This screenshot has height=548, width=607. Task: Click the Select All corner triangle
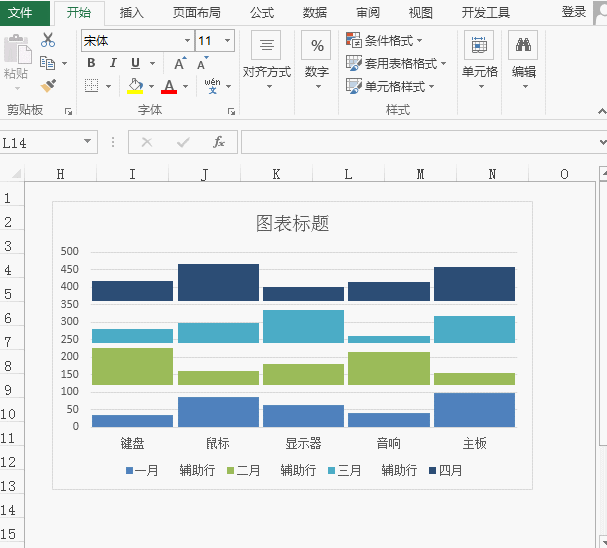click(x=16, y=173)
